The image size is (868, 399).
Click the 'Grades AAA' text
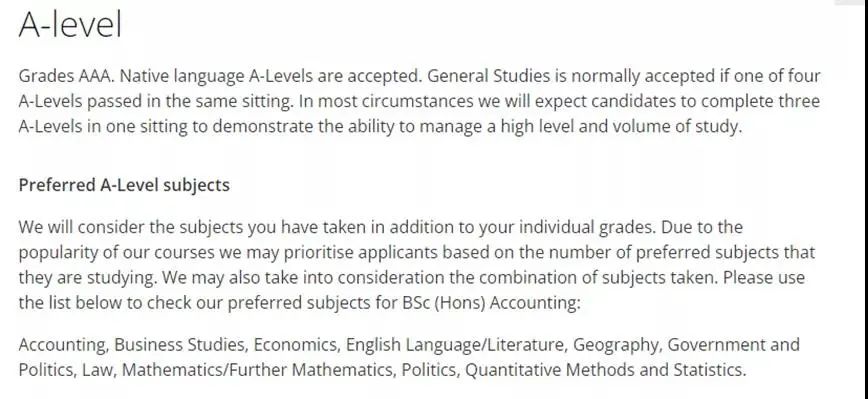pos(66,76)
